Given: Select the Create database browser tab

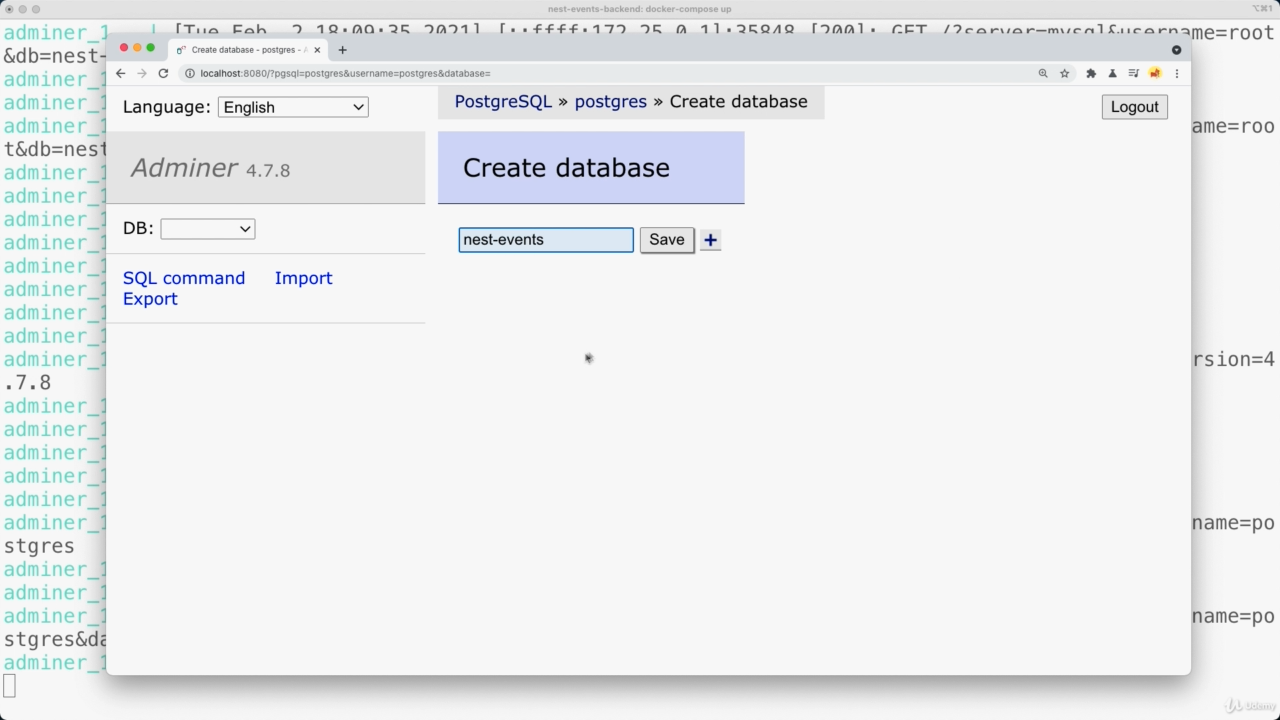Looking at the screenshot, I should point(245,49).
